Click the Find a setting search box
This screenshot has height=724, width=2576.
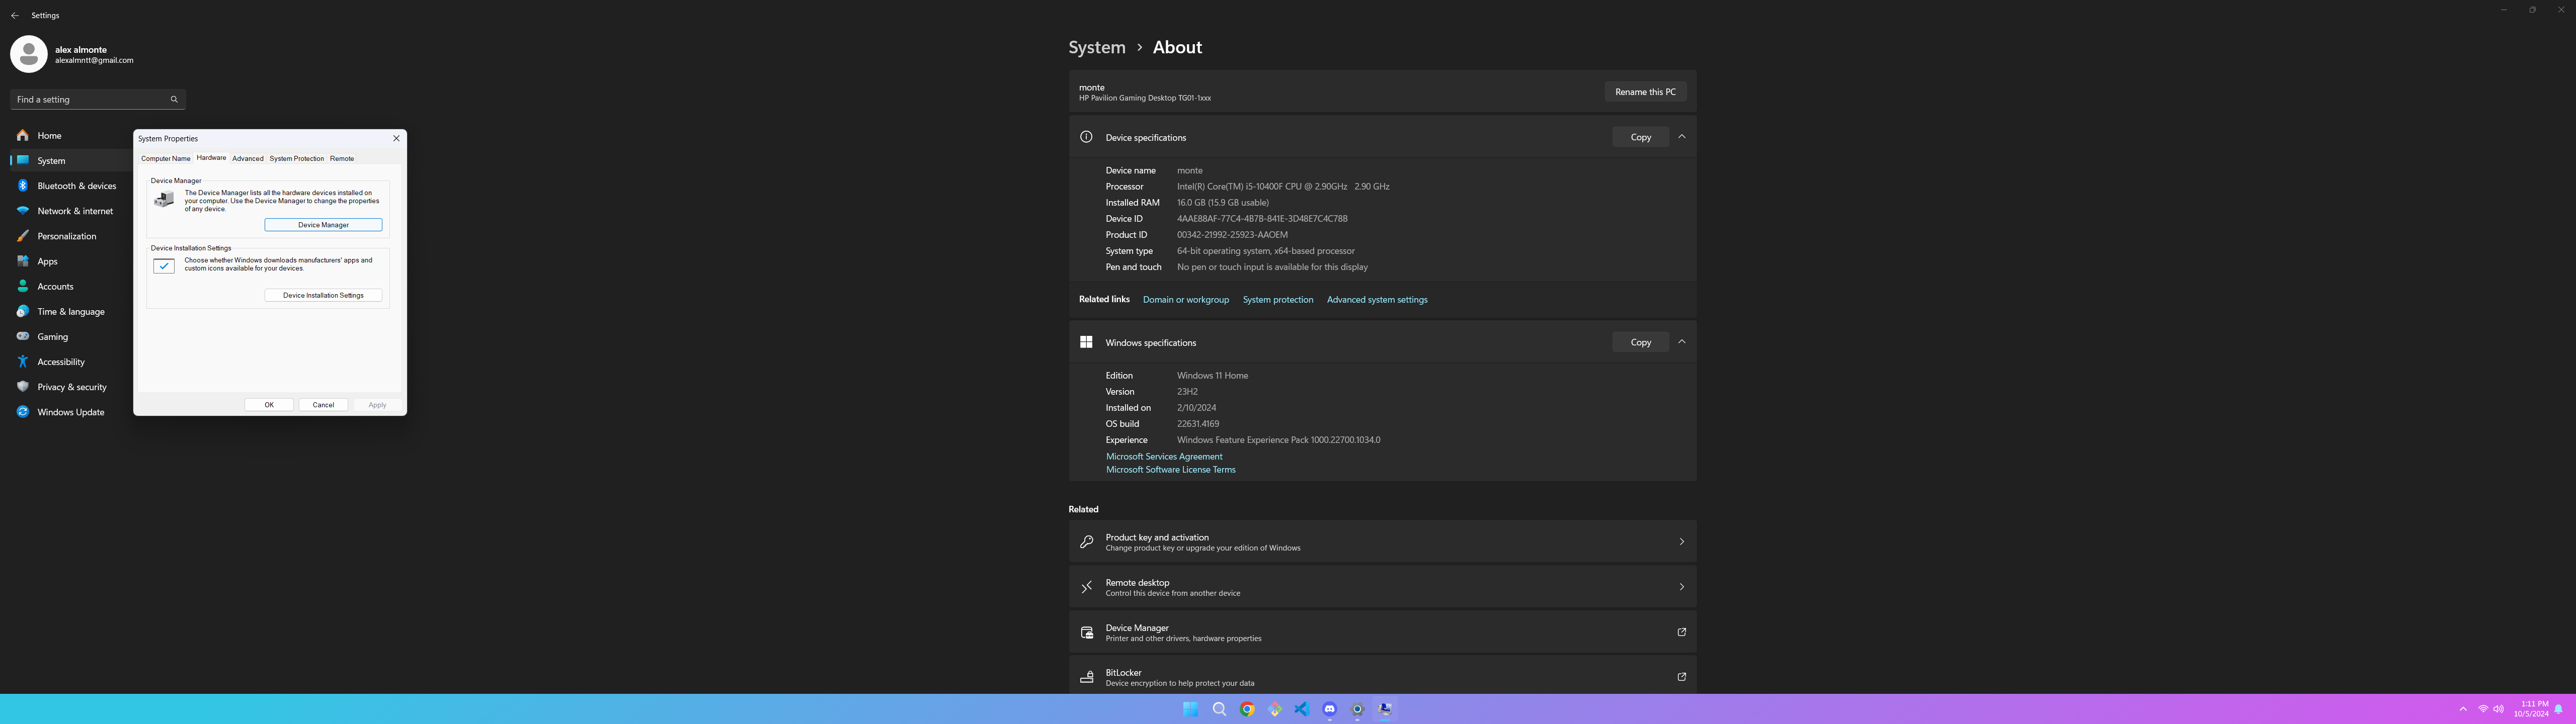tap(90, 100)
